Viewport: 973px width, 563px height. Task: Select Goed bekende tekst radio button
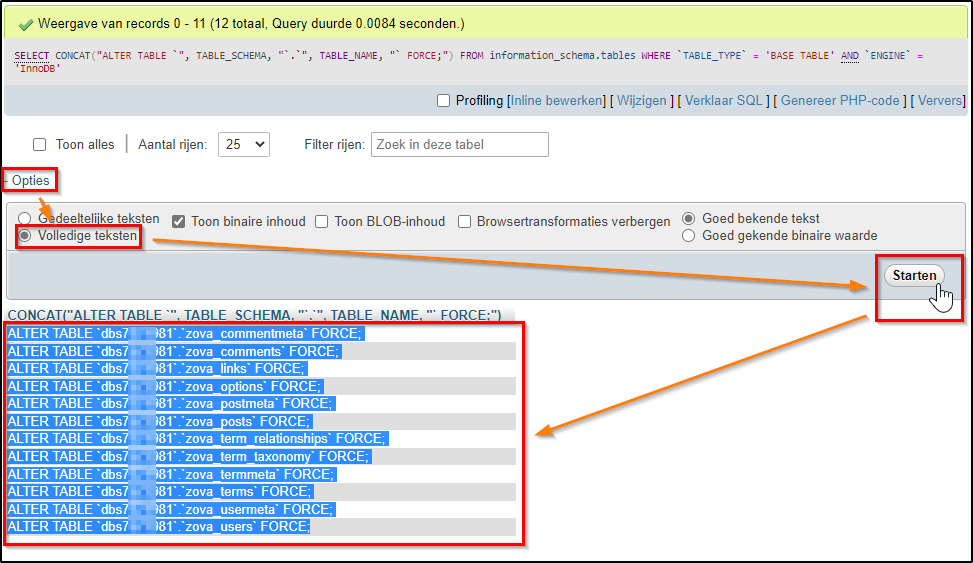point(689,218)
